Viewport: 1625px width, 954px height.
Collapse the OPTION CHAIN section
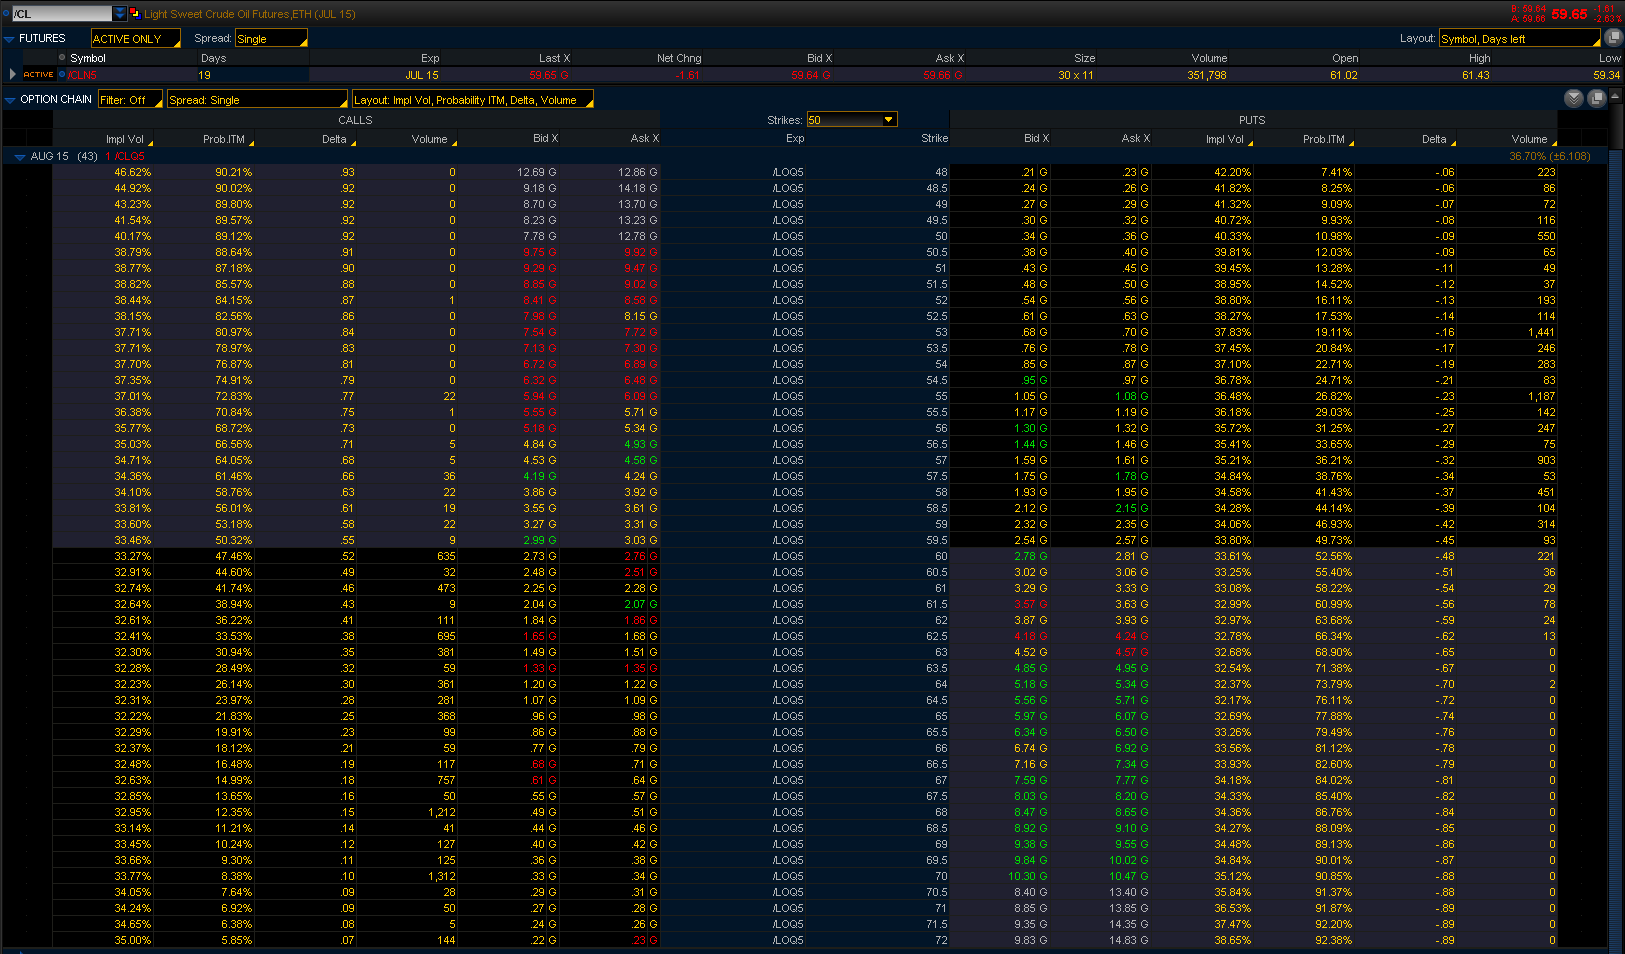tap(9, 100)
